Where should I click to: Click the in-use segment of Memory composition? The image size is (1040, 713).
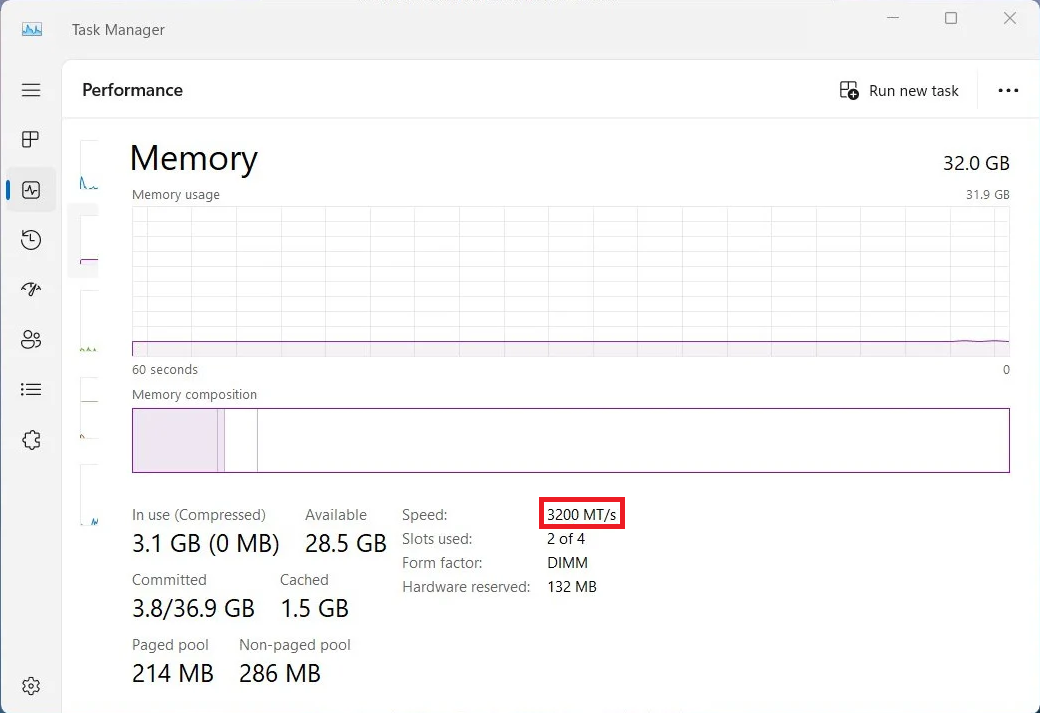tap(175, 440)
